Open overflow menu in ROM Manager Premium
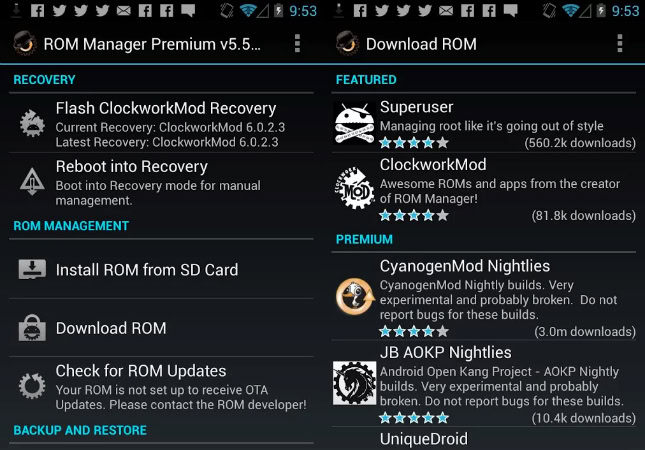645x450 pixels. coord(297,43)
